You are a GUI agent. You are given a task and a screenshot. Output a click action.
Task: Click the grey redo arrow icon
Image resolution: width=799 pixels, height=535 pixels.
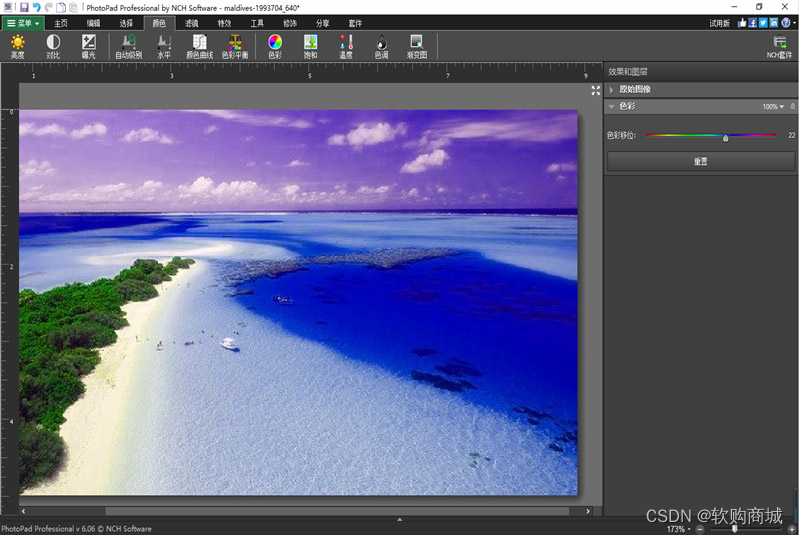coord(48,7)
